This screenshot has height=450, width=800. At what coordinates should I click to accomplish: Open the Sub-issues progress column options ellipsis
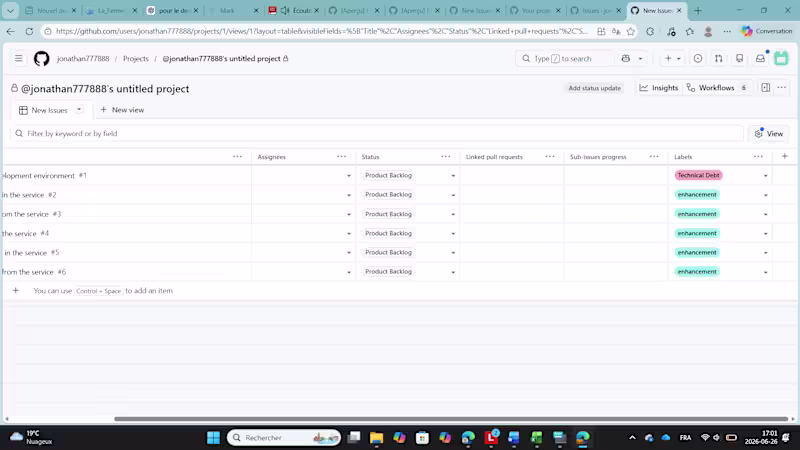click(x=654, y=157)
